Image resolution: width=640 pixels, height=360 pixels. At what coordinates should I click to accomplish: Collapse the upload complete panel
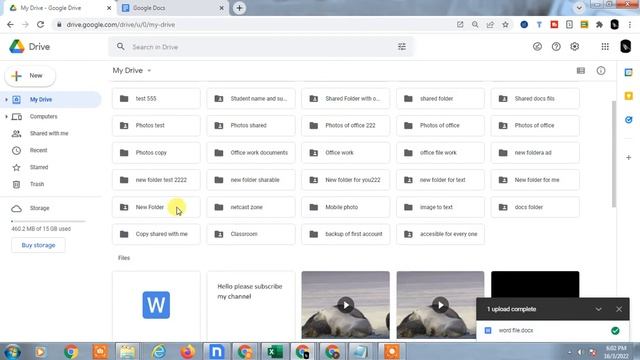pyautogui.click(x=598, y=309)
